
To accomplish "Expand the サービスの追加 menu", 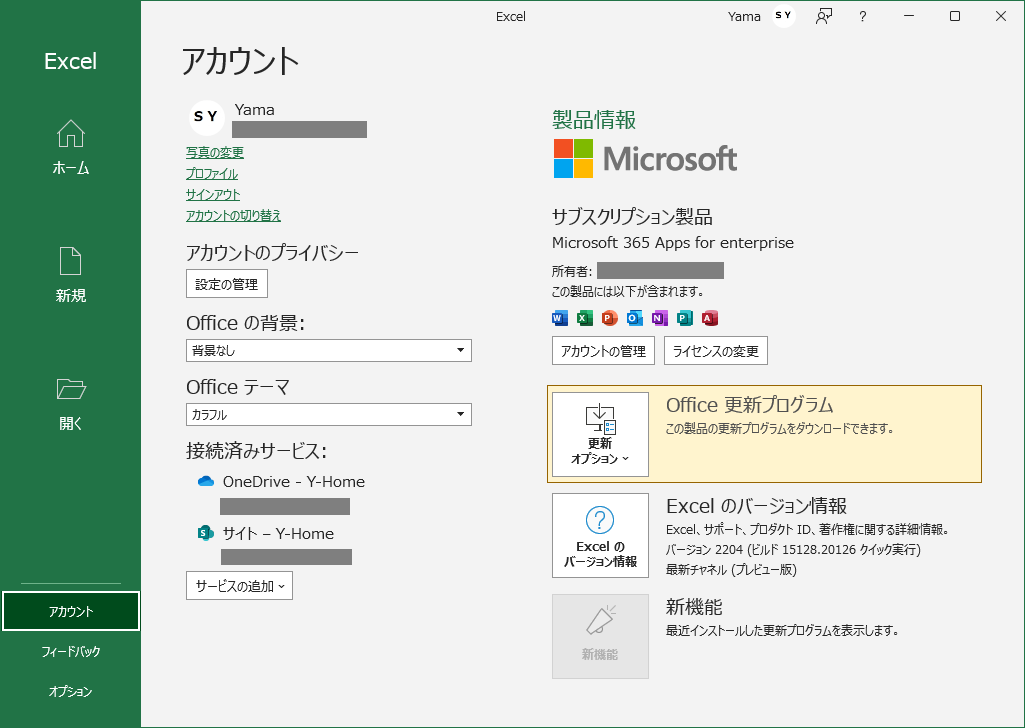I will (239, 586).
